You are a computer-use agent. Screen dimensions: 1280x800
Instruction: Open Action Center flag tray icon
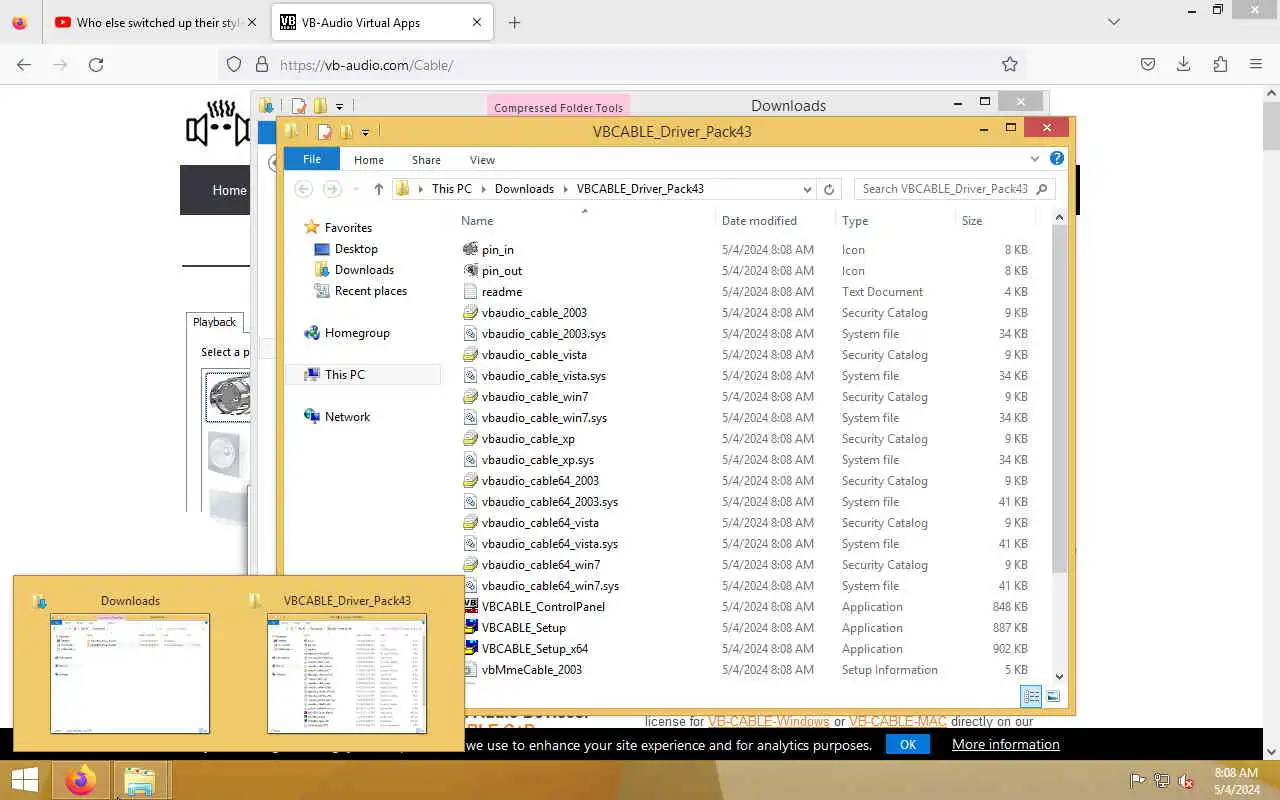[1137, 781]
